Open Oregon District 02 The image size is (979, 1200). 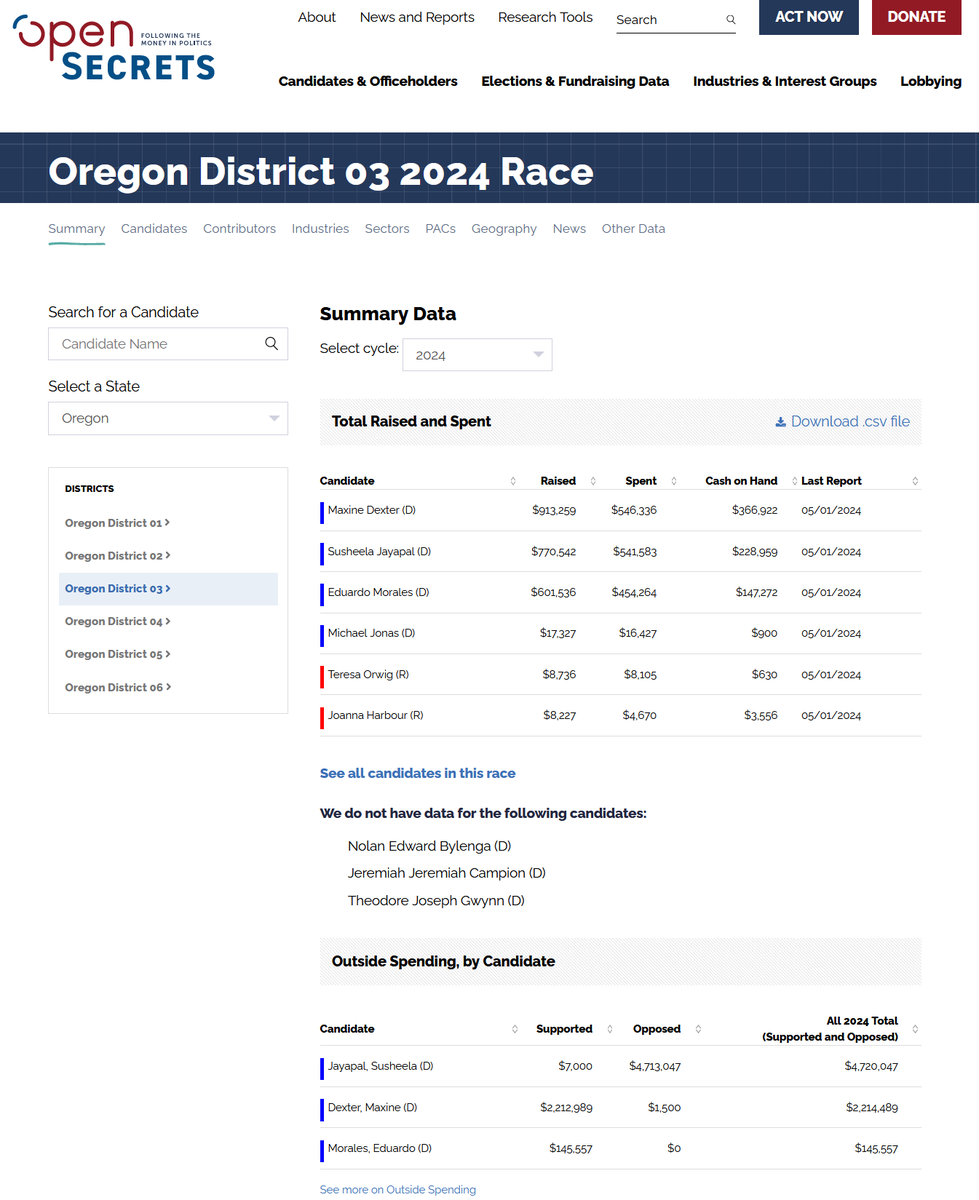[117, 556]
